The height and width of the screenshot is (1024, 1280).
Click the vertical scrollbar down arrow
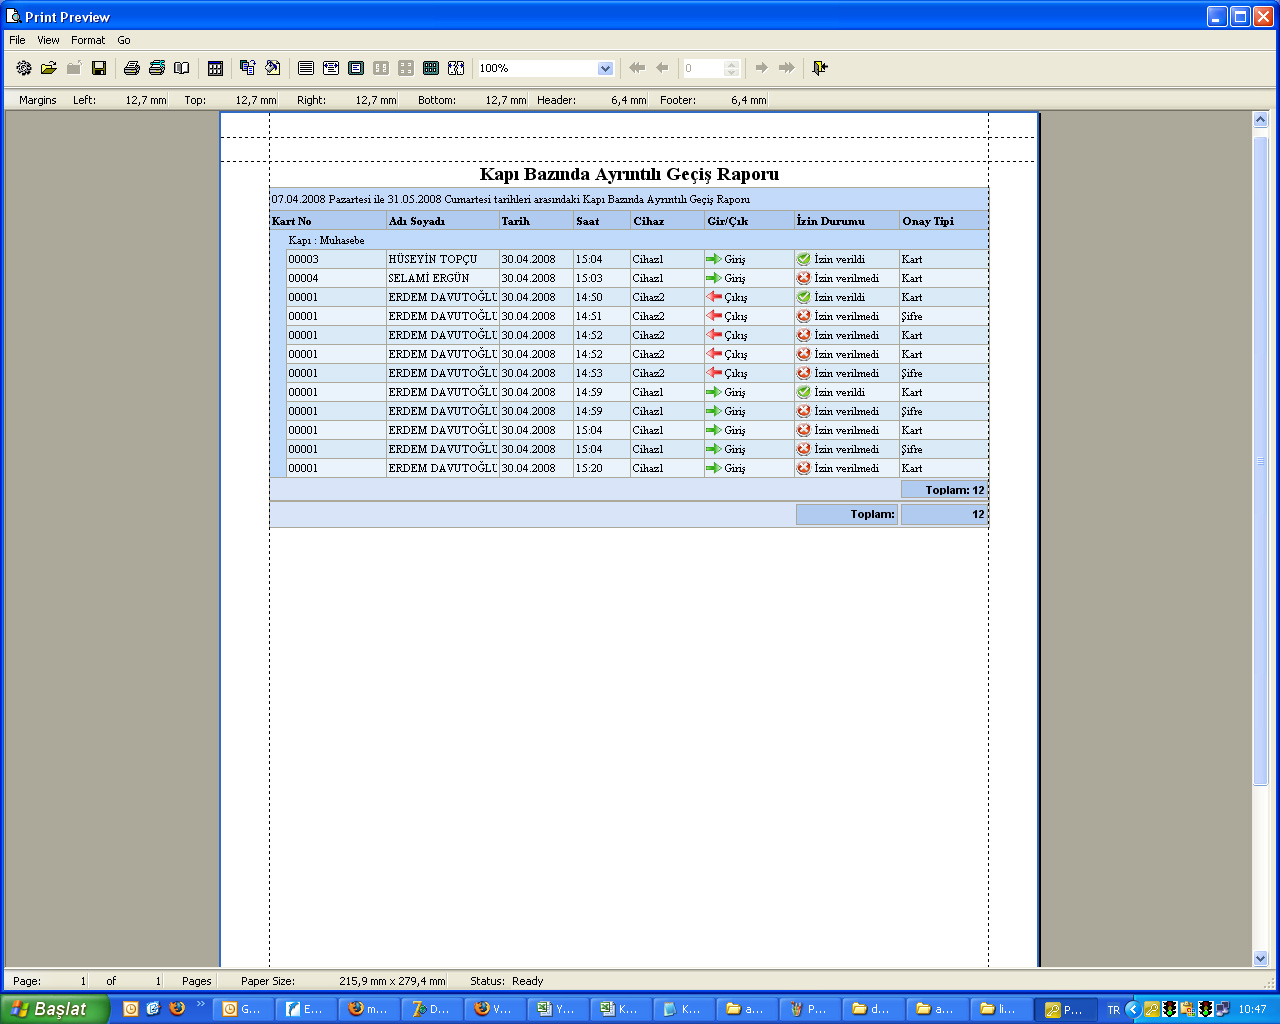pyautogui.click(x=1260, y=958)
